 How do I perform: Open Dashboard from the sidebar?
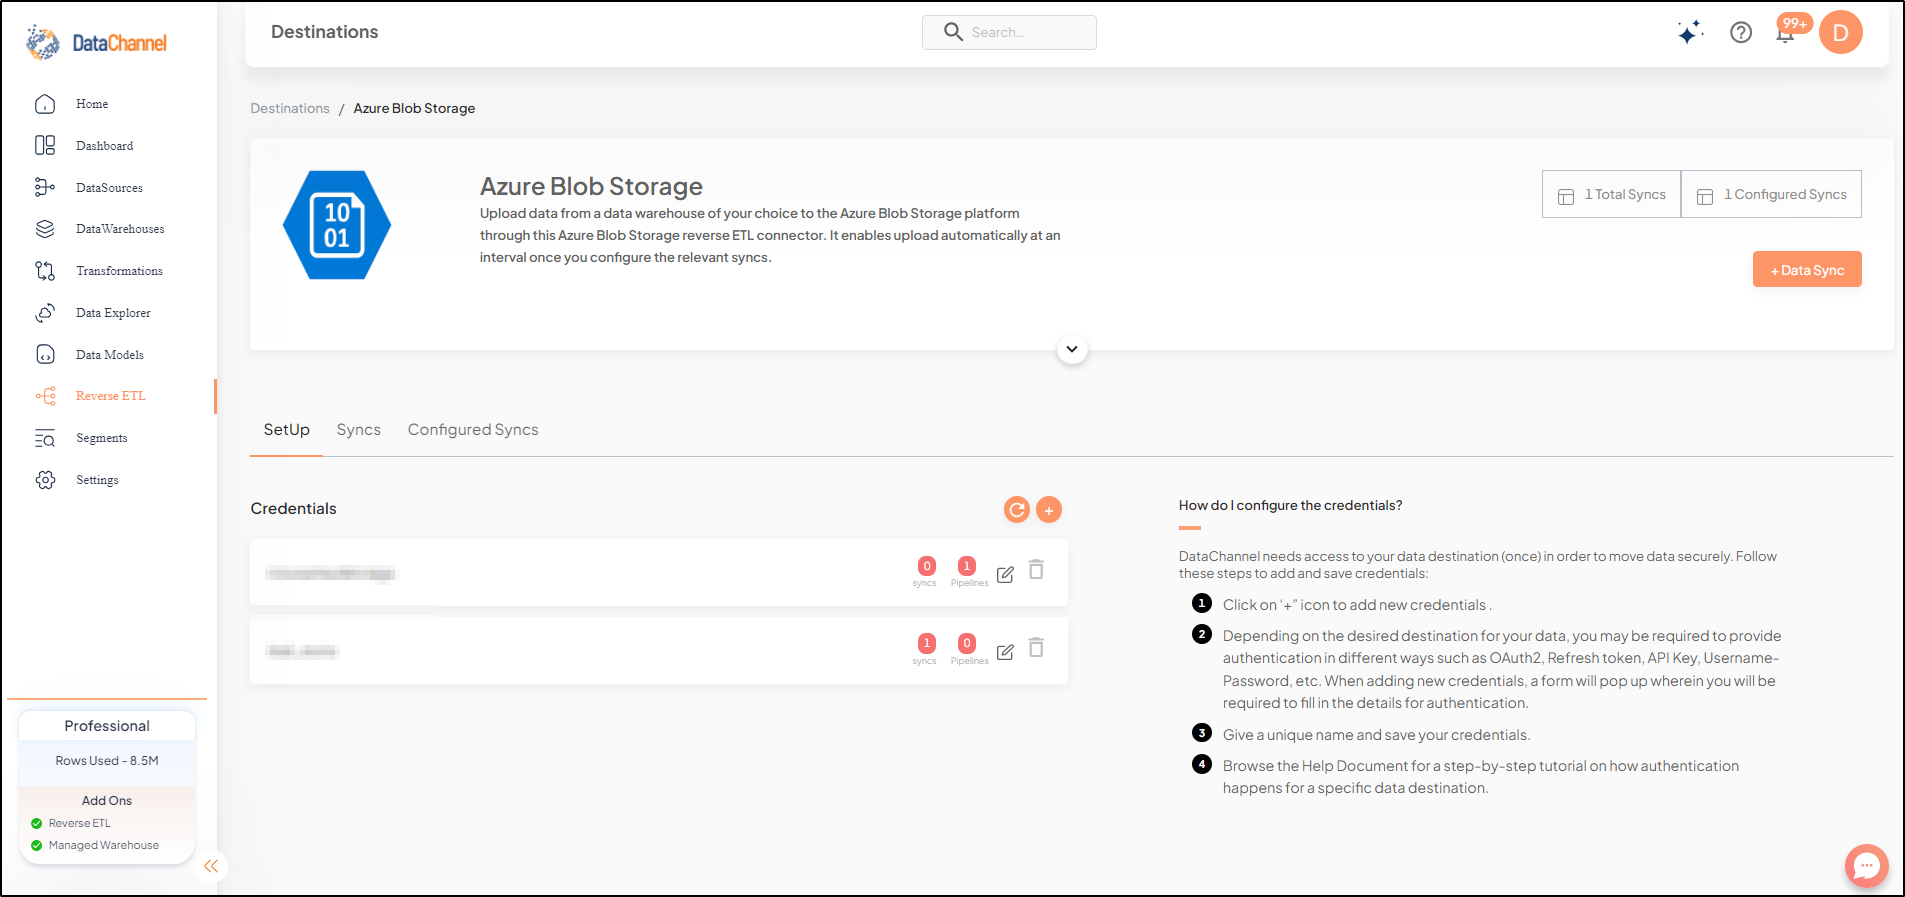(x=104, y=146)
